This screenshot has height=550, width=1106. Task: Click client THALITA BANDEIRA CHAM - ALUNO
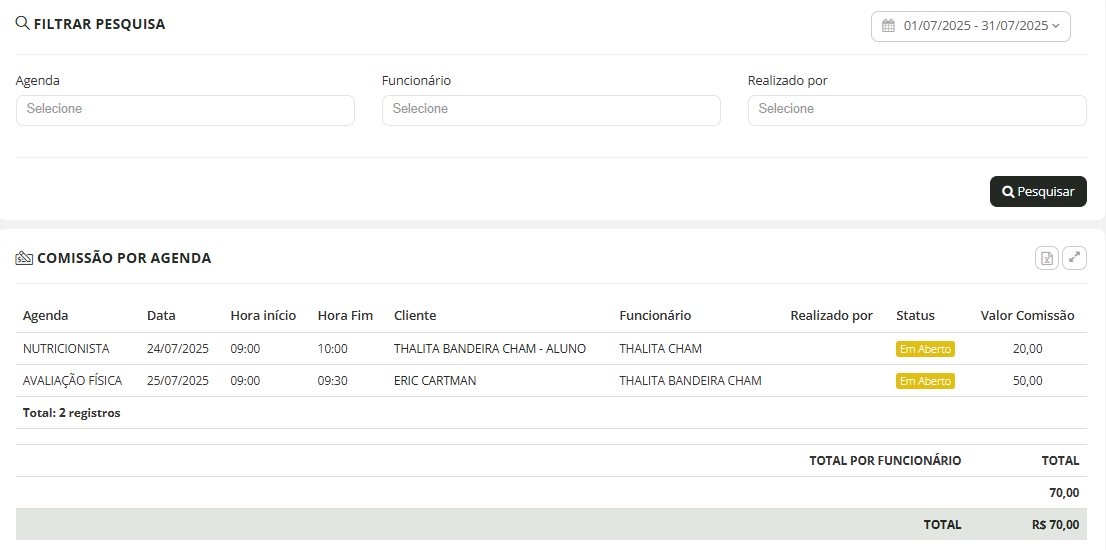tap(490, 348)
